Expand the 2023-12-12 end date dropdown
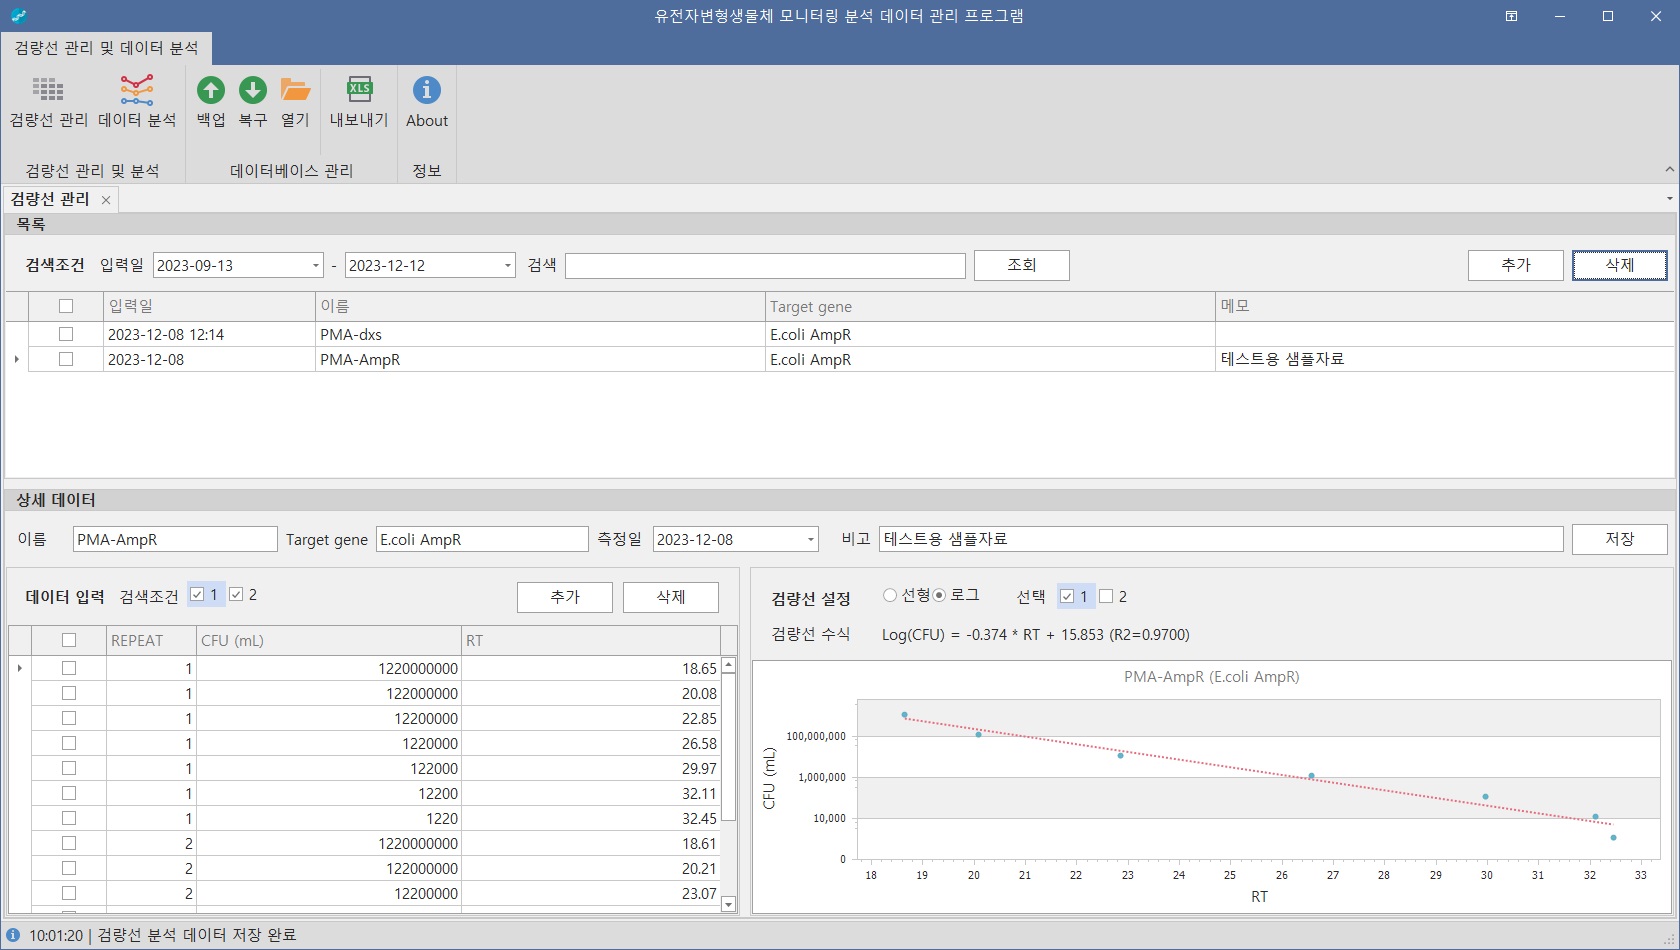This screenshot has height=950, width=1680. pos(508,265)
